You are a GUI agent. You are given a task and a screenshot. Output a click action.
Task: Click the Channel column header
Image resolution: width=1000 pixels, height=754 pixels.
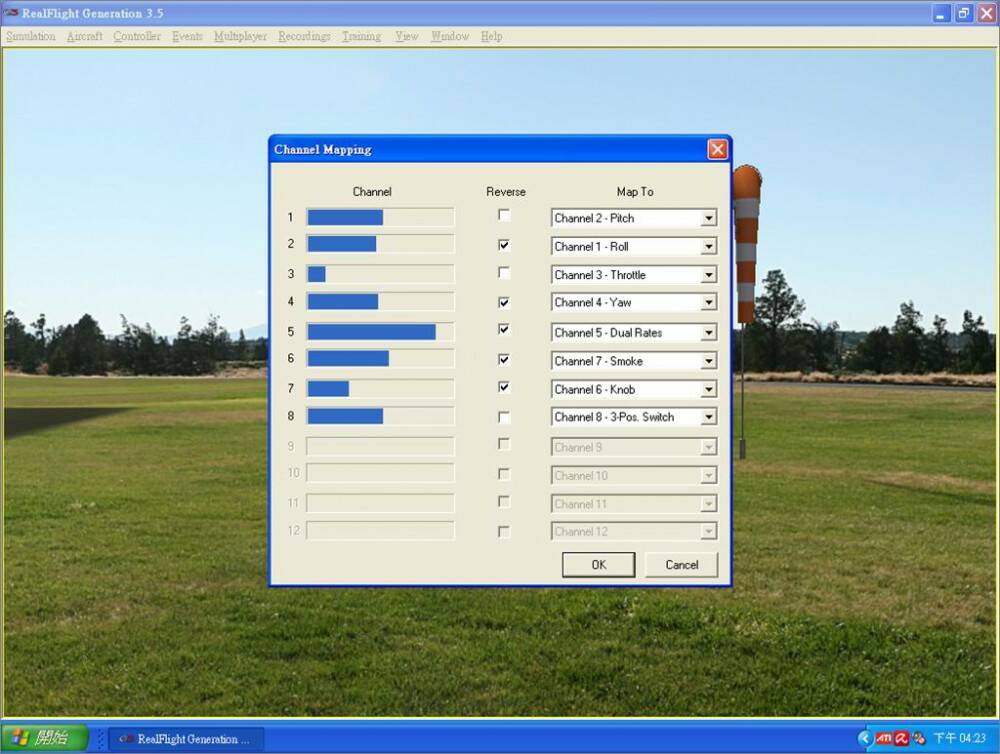pos(372,191)
